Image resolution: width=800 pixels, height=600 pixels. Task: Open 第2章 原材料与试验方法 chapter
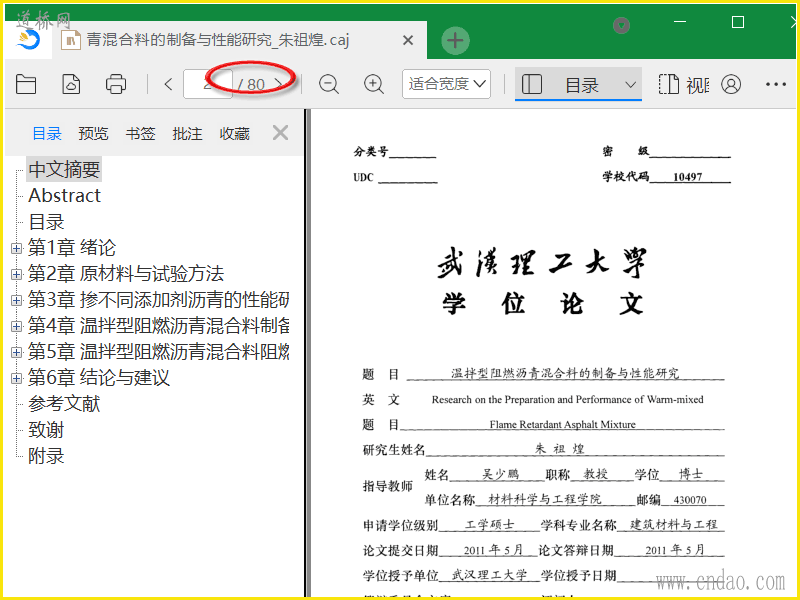coord(126,274)
